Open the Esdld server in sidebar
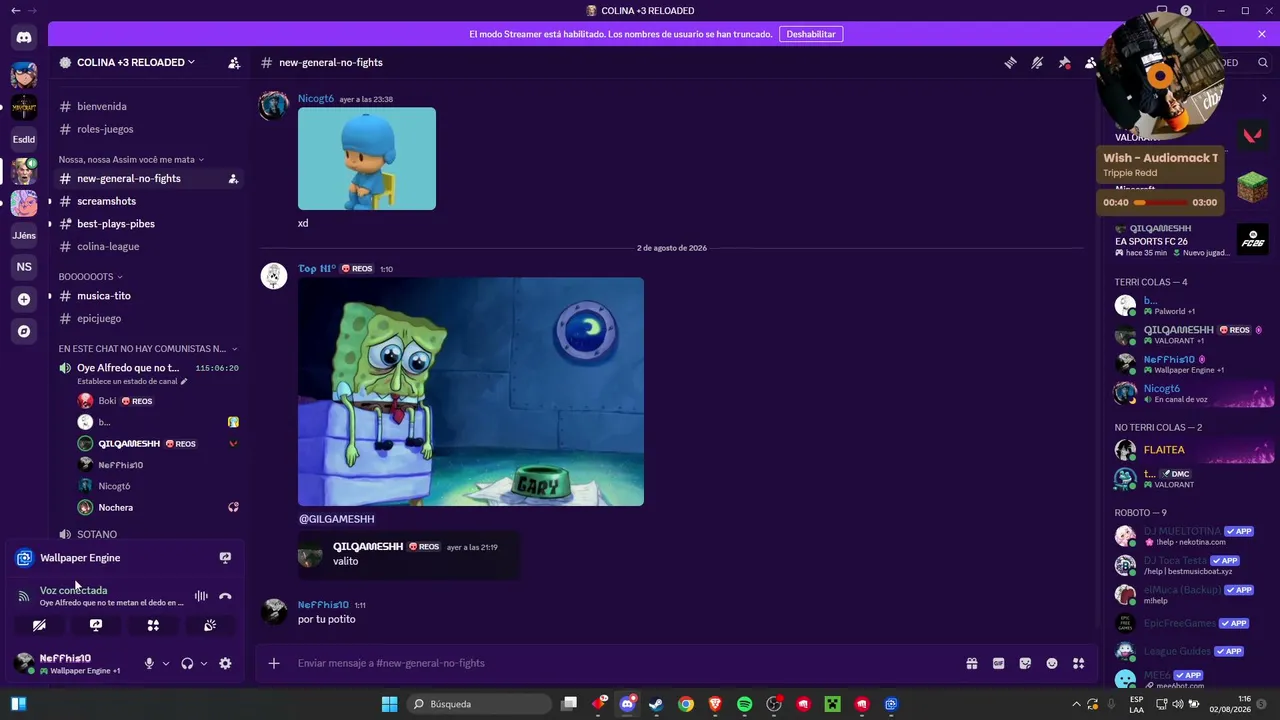Viewport: 1280px width, 720px height. [x=24, y=139]
